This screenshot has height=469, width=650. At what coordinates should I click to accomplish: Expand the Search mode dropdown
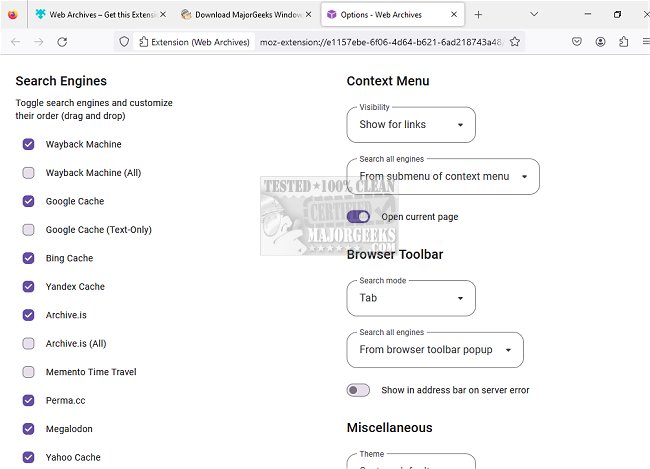tap(411, 298)
